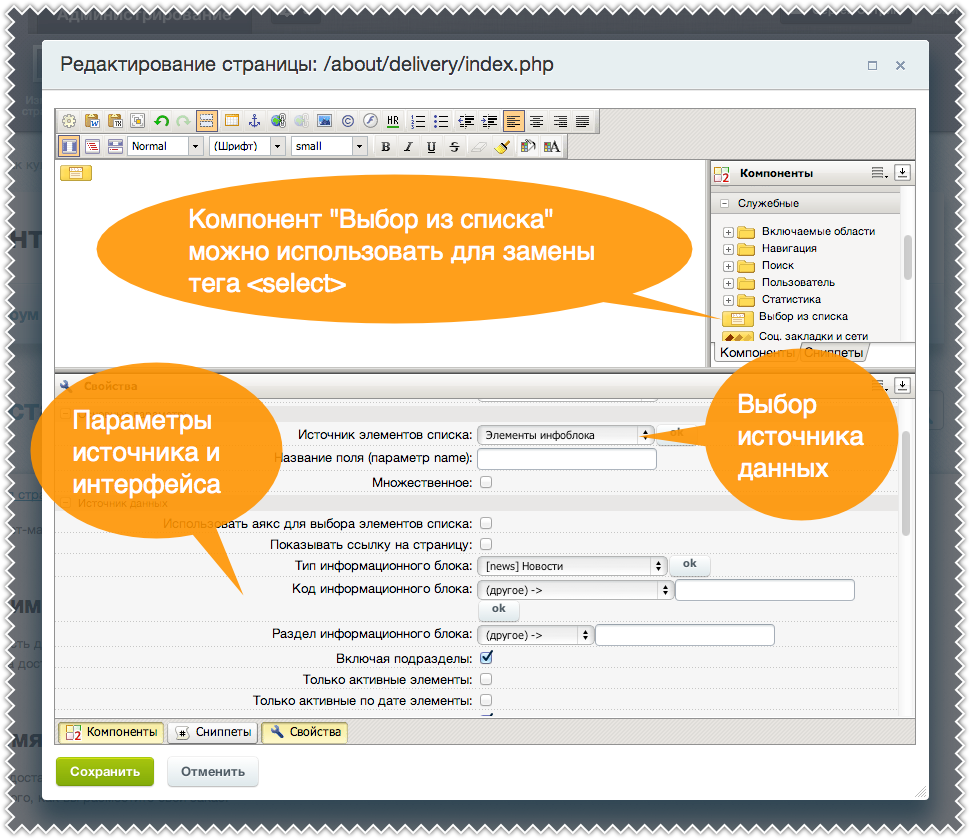
Task: Open the "Источник элементов списка" dropdown
Action: click(565, 435)
